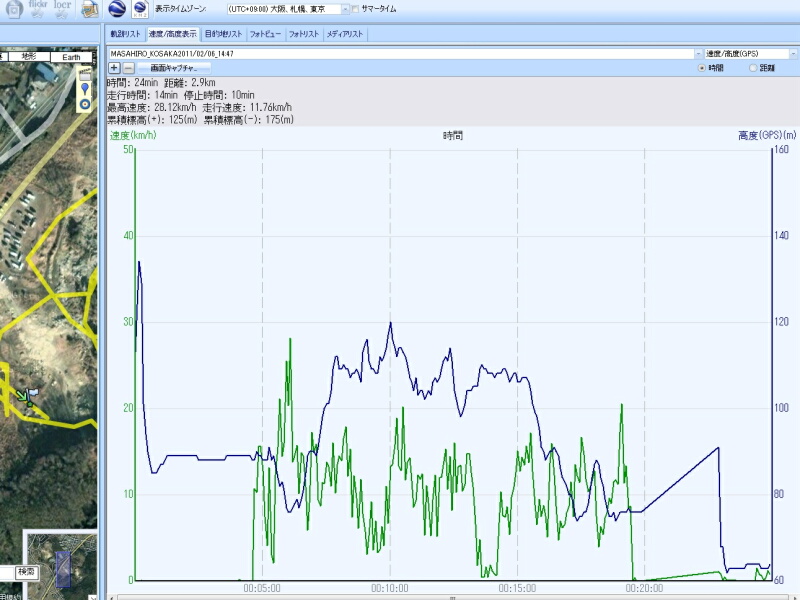Click the 累積標高(+): 125(m) statistic
The height and width of the screenshot is (600, 800).
[x=152, y=120]
